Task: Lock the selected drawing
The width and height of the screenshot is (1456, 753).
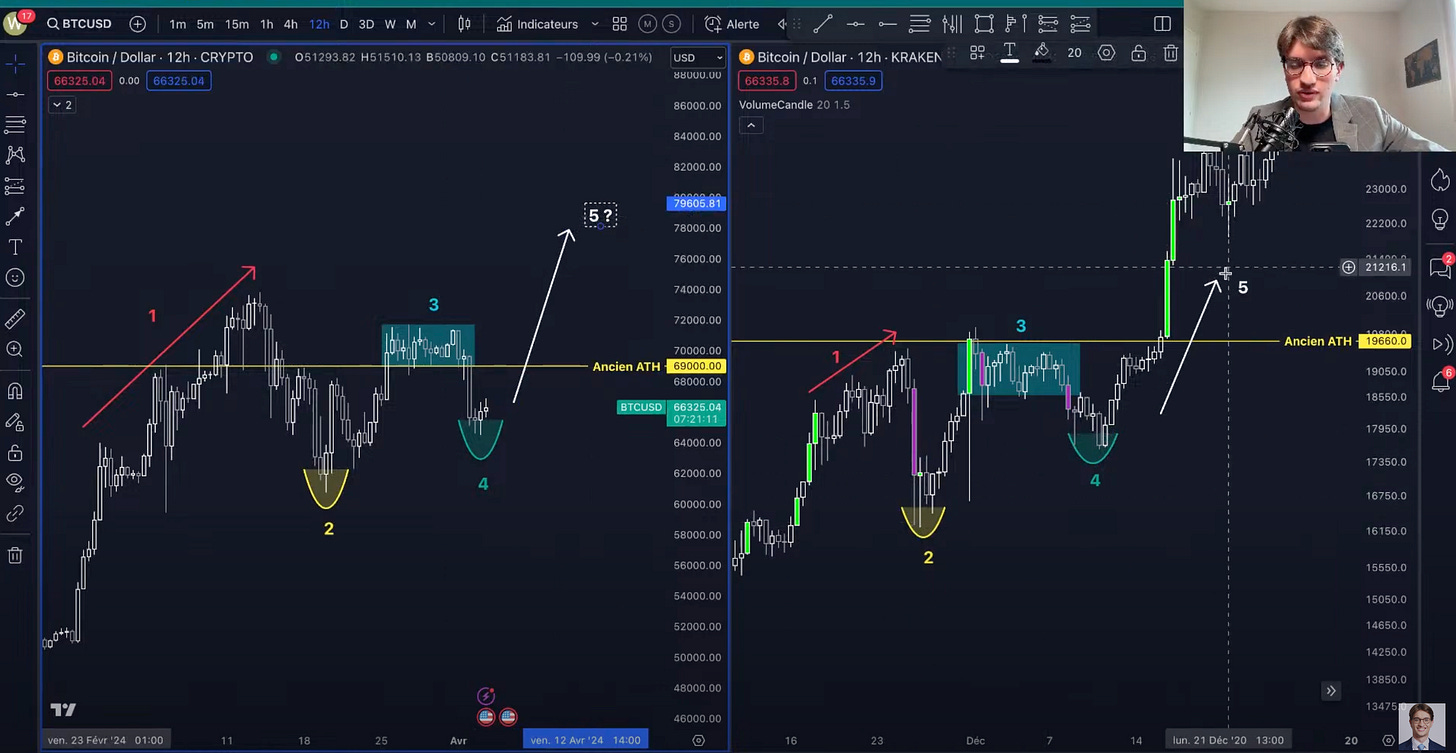Action: (1138, 53)
